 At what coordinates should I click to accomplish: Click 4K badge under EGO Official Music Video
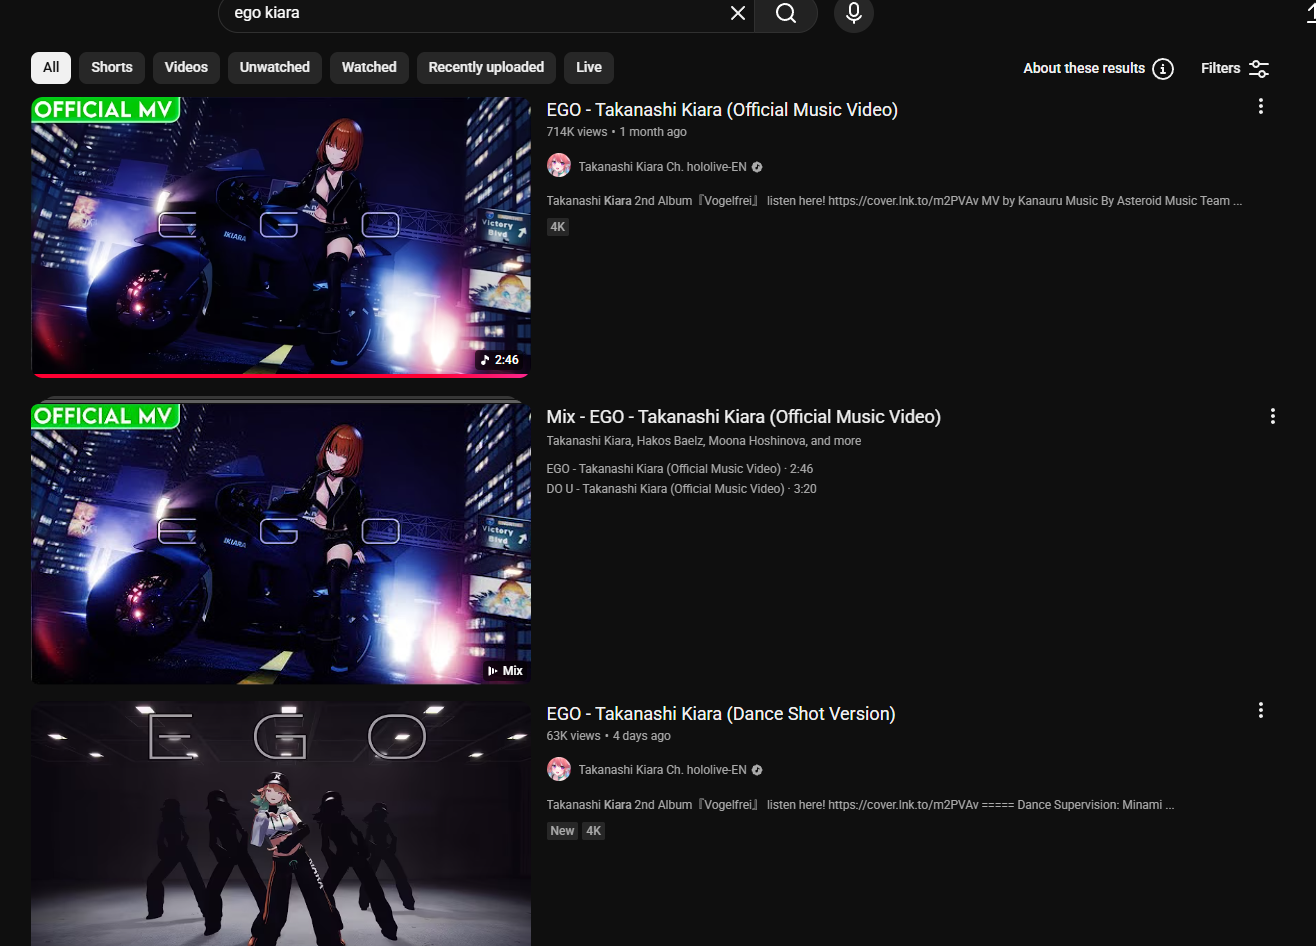tap(558, 227)
